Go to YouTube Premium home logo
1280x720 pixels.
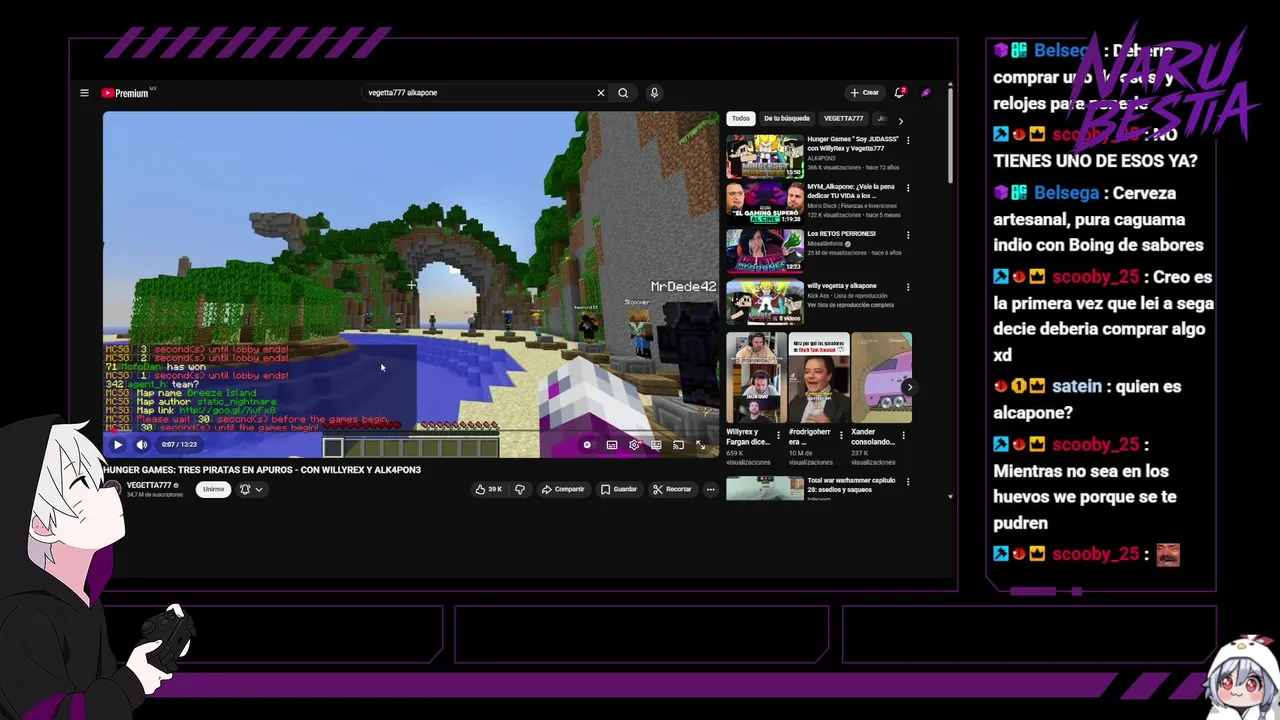point(128,93)
